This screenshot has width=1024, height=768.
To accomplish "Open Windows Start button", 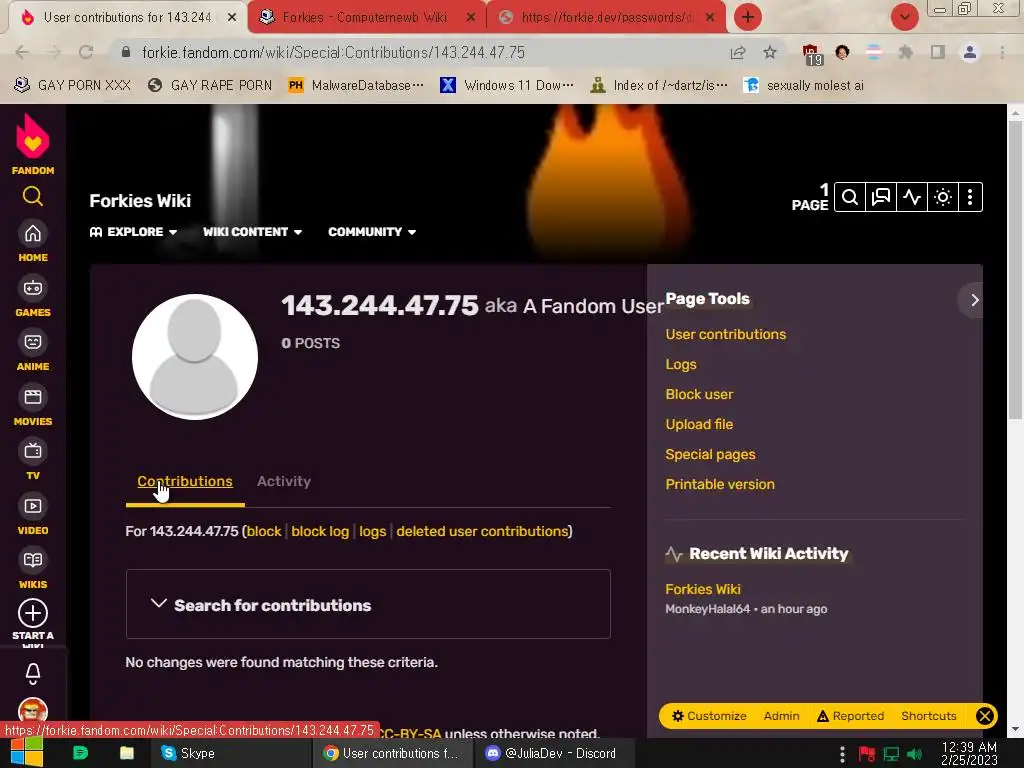I will (x=26, y=752).
